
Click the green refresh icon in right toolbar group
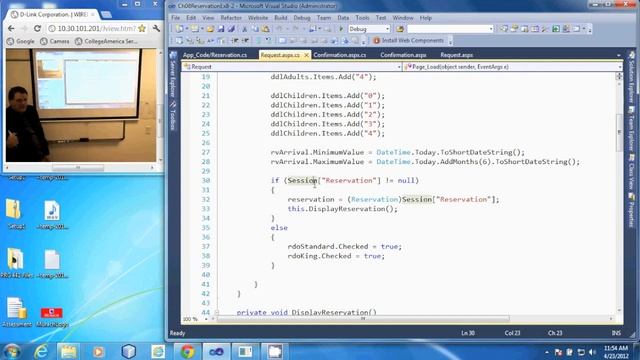point(556,29)
